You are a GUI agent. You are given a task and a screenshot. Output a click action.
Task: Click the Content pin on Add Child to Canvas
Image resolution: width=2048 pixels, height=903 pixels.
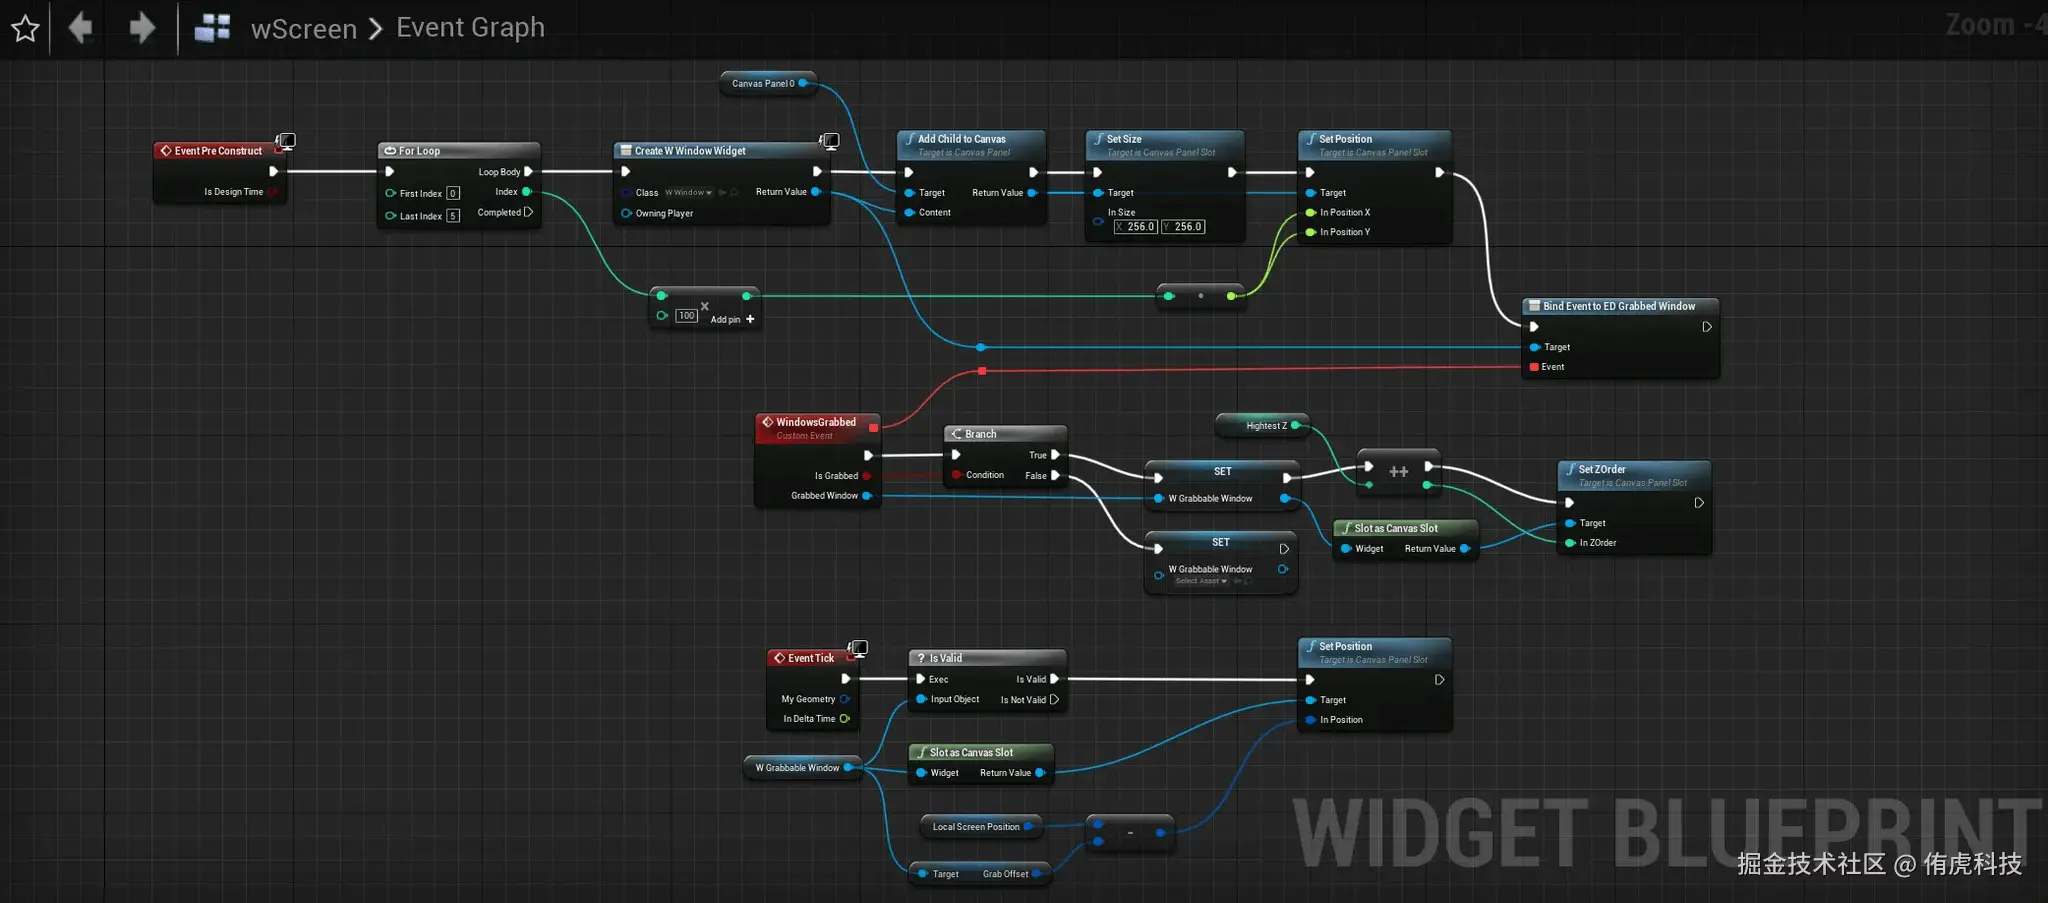coord(910,212)
